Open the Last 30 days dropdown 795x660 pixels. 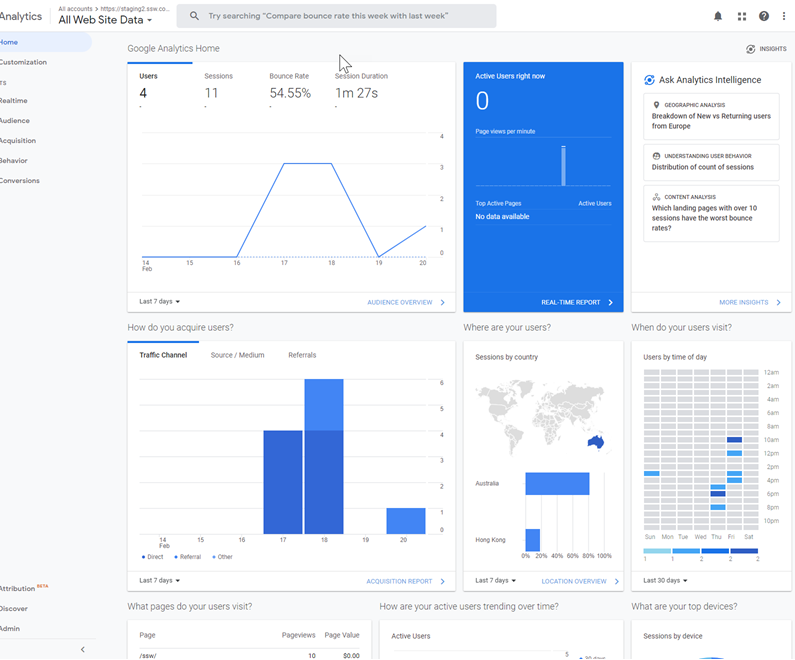tap(664, 580)
